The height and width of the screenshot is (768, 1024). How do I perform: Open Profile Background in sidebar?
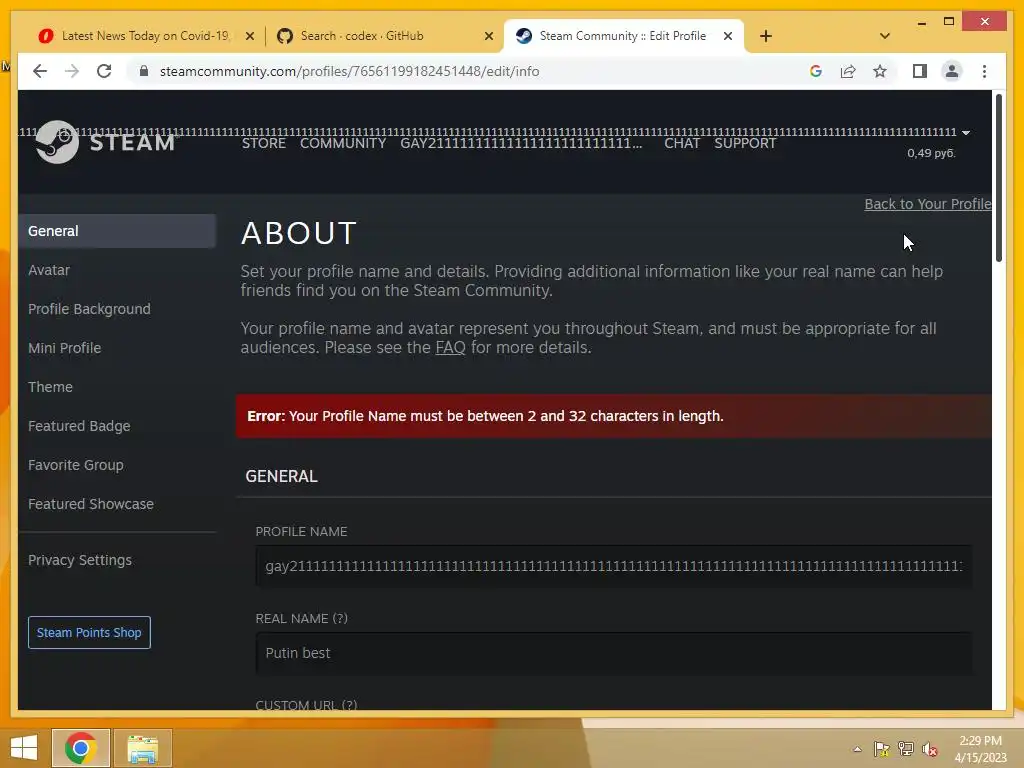[x=89, y=309]
